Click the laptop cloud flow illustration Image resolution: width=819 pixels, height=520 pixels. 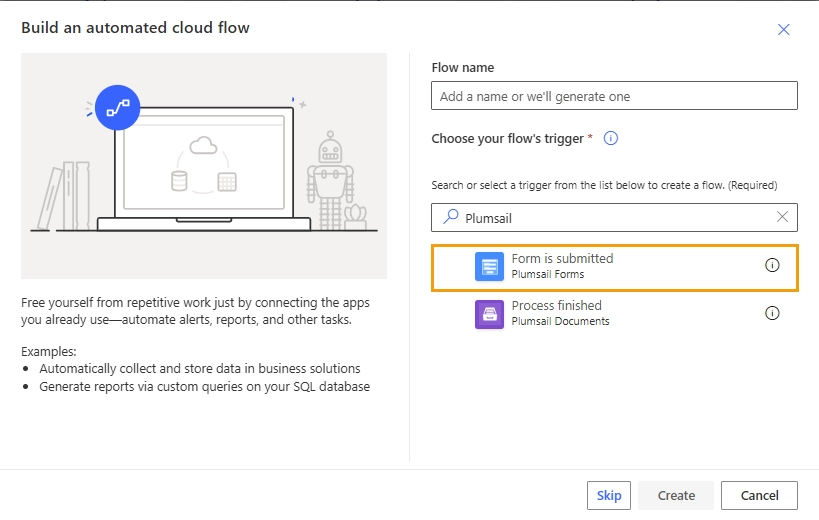tap(204, 166)
